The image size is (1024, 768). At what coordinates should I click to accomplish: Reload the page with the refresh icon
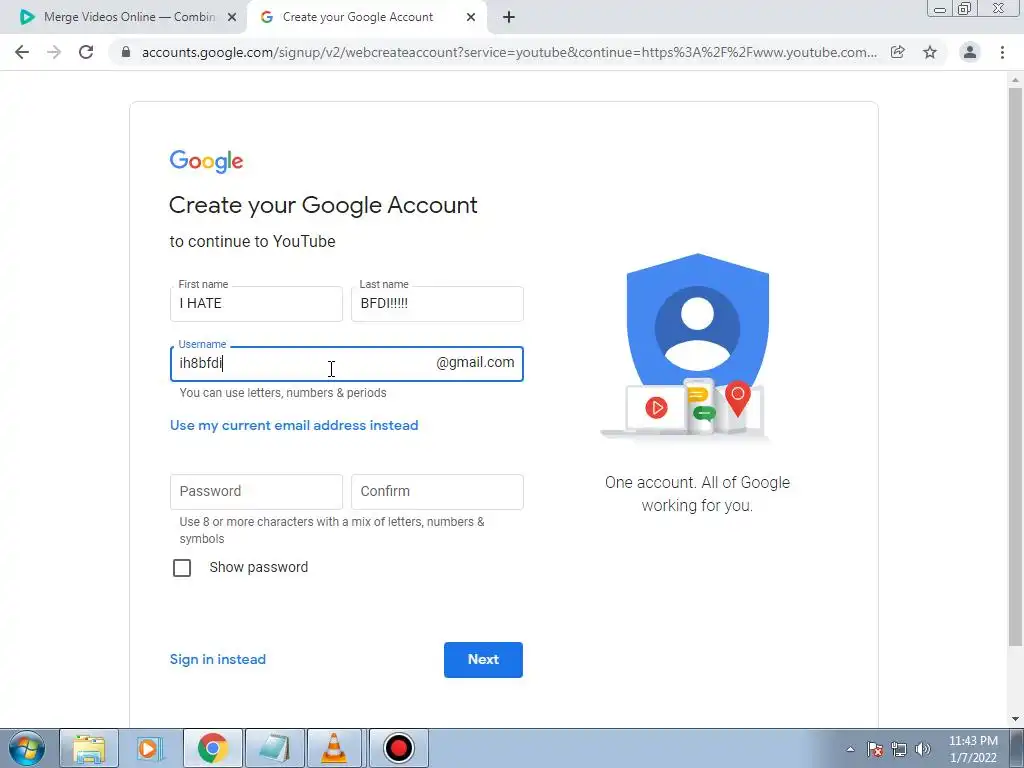pos(86,52)
